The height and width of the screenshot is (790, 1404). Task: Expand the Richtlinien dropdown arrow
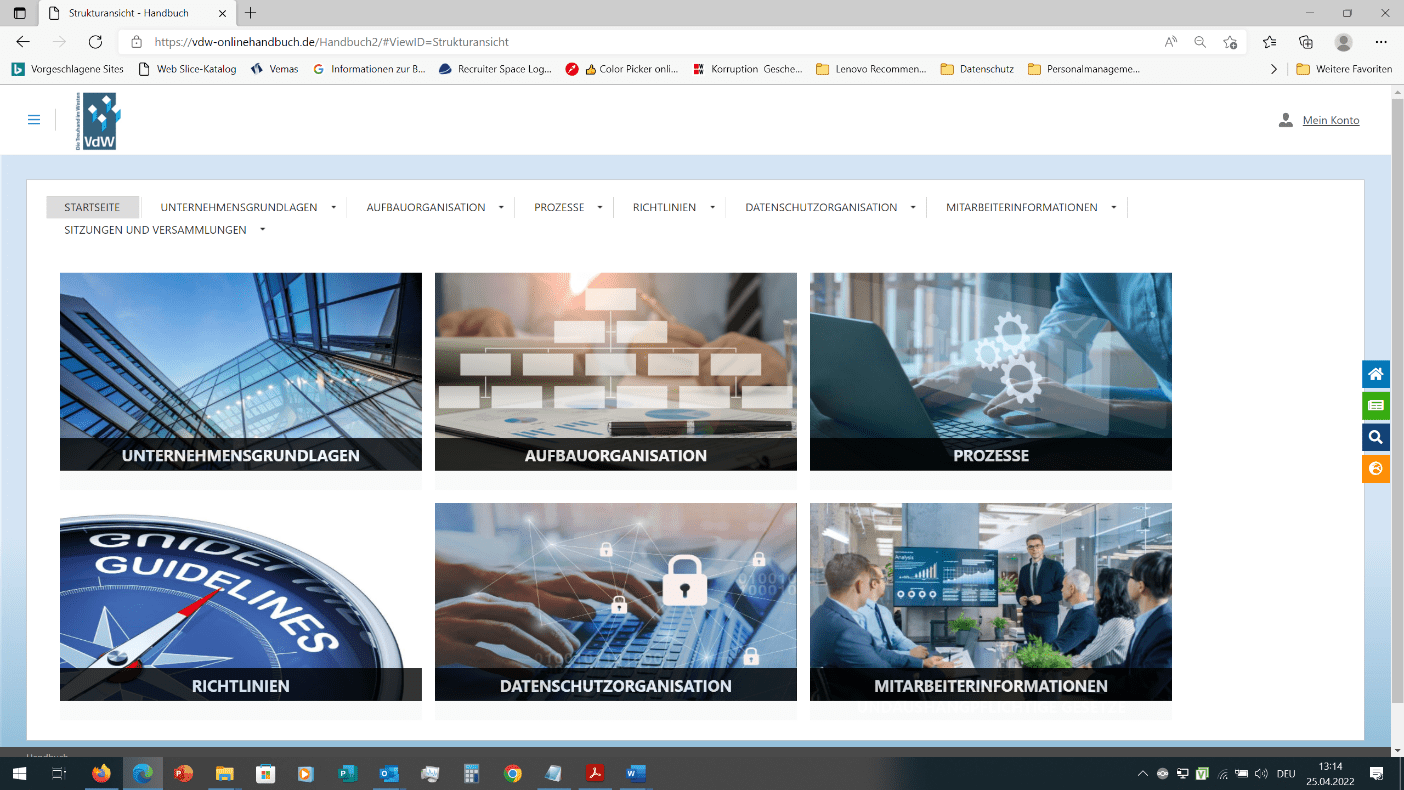[x=712, y=208]
